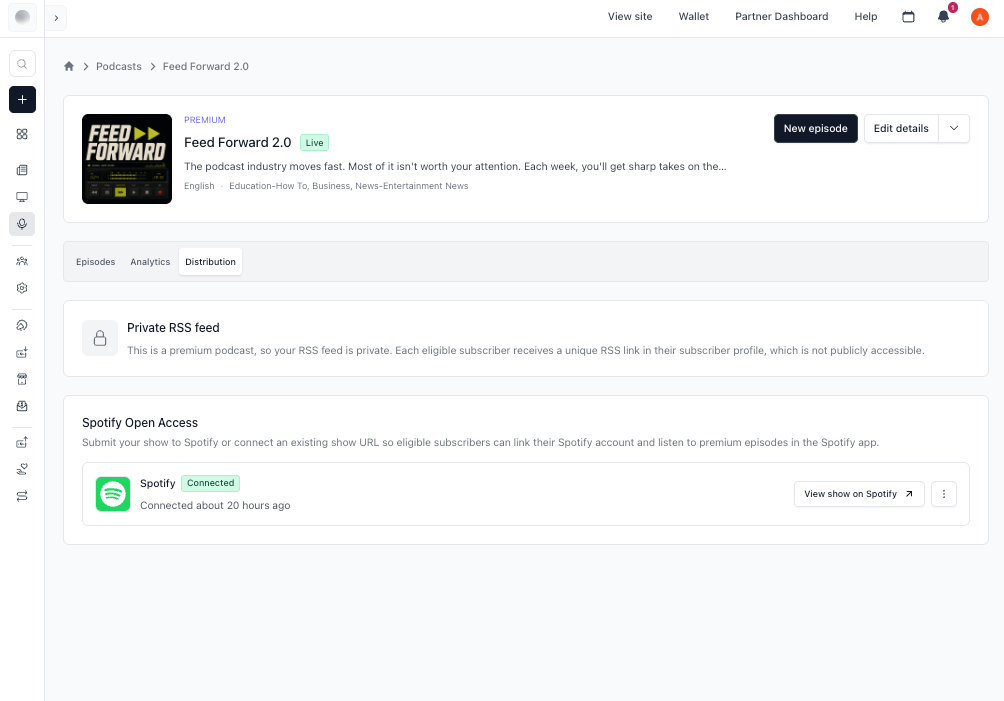
Task: Click the green Live status badge
Action: click(x=314, y=143)
